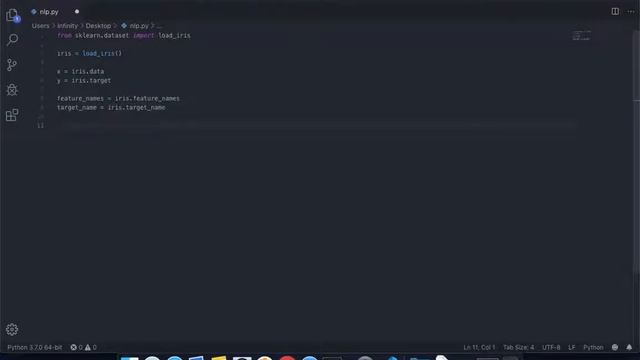Open the Search view in activity bar

(x=12, y=40)
